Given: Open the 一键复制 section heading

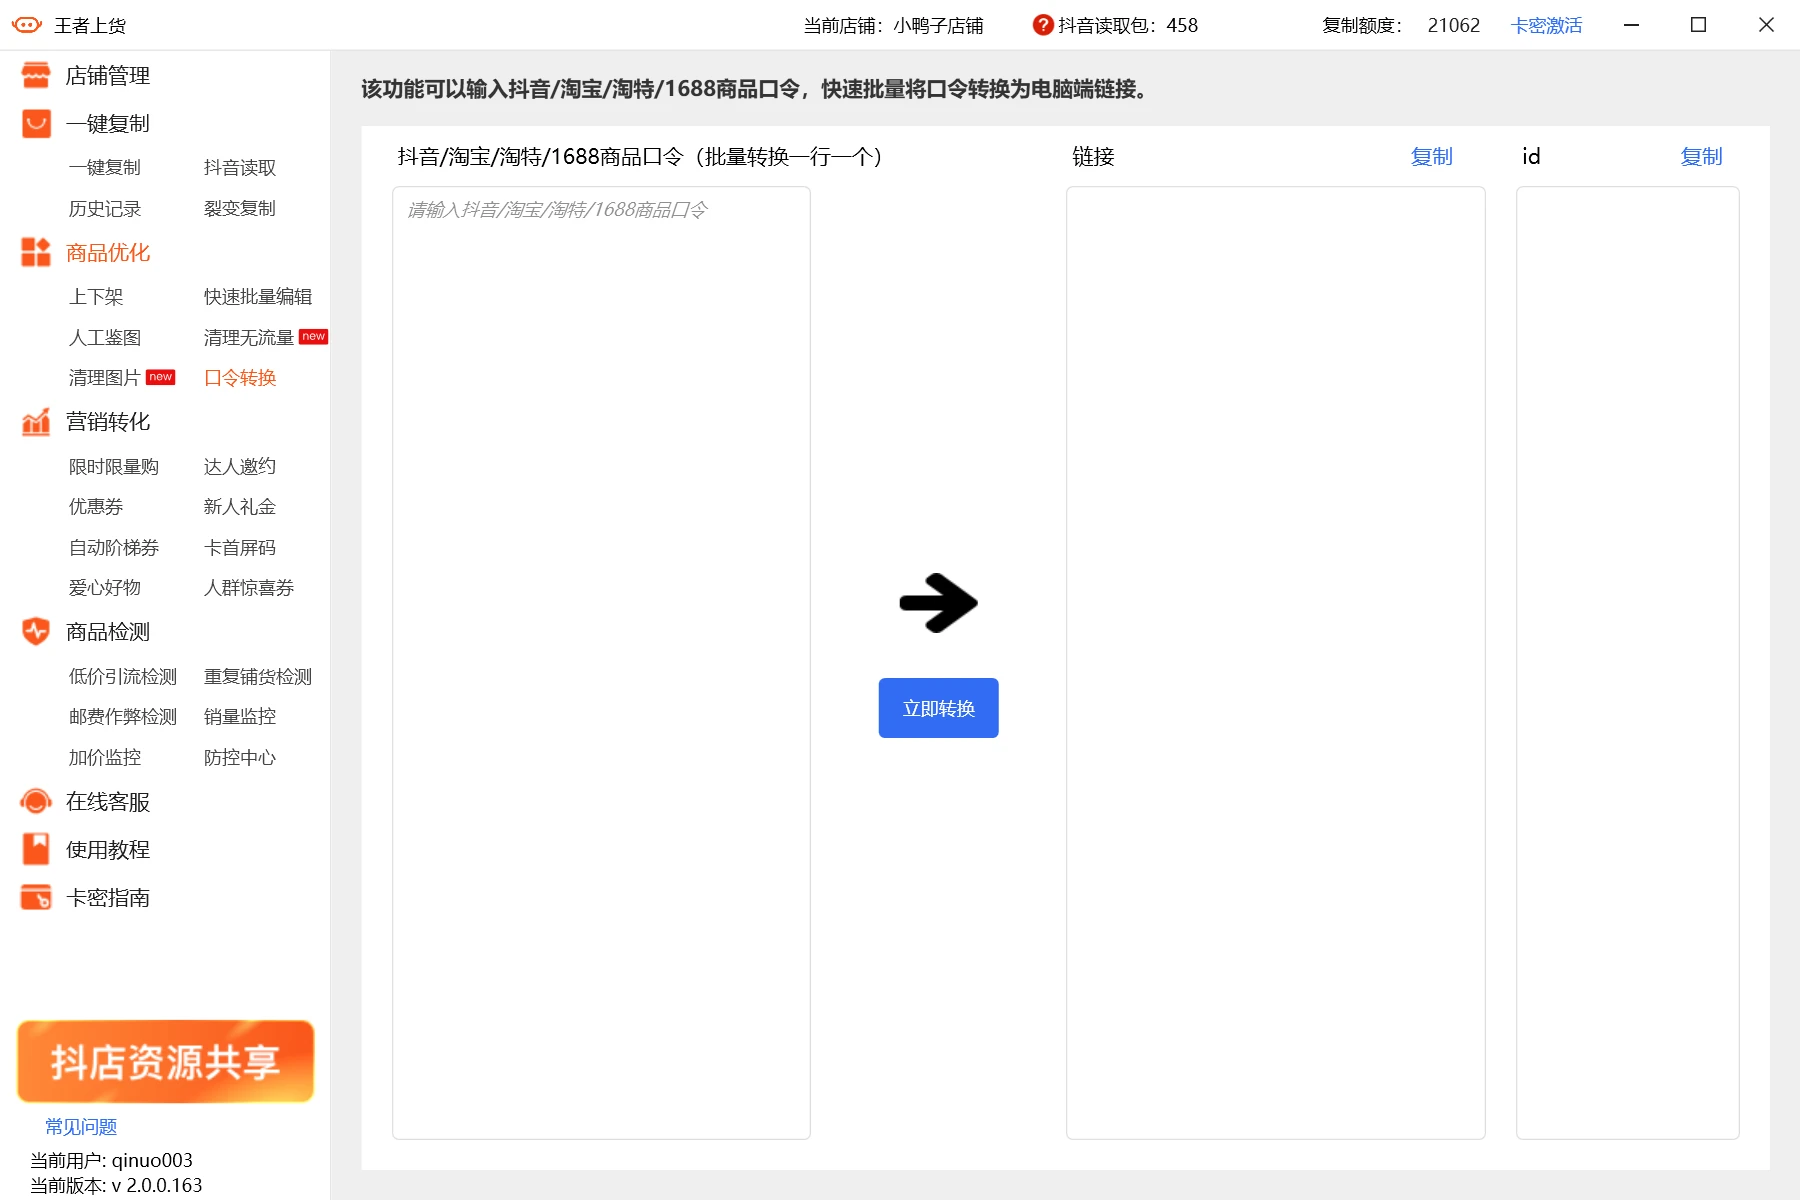Looking at the screenshot, I should [108, 124].
